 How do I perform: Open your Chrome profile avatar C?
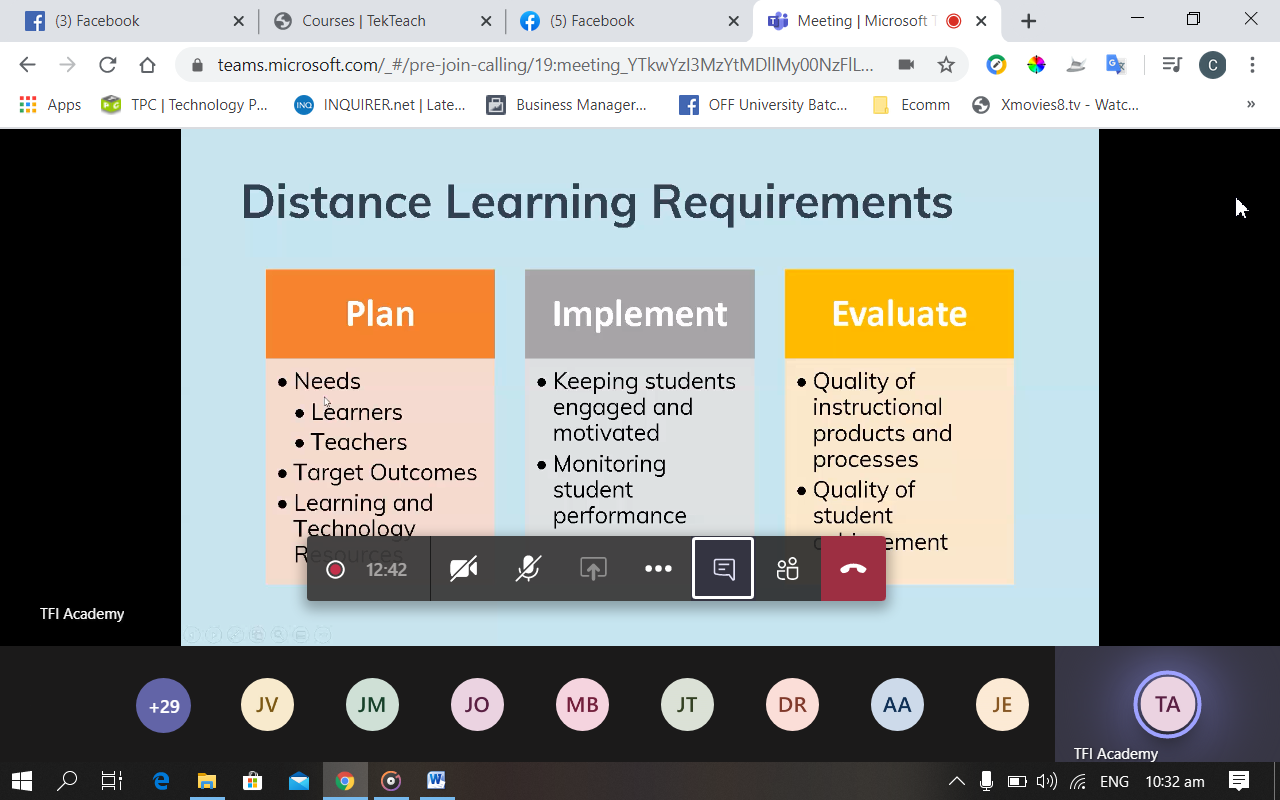click(1212, 64)
